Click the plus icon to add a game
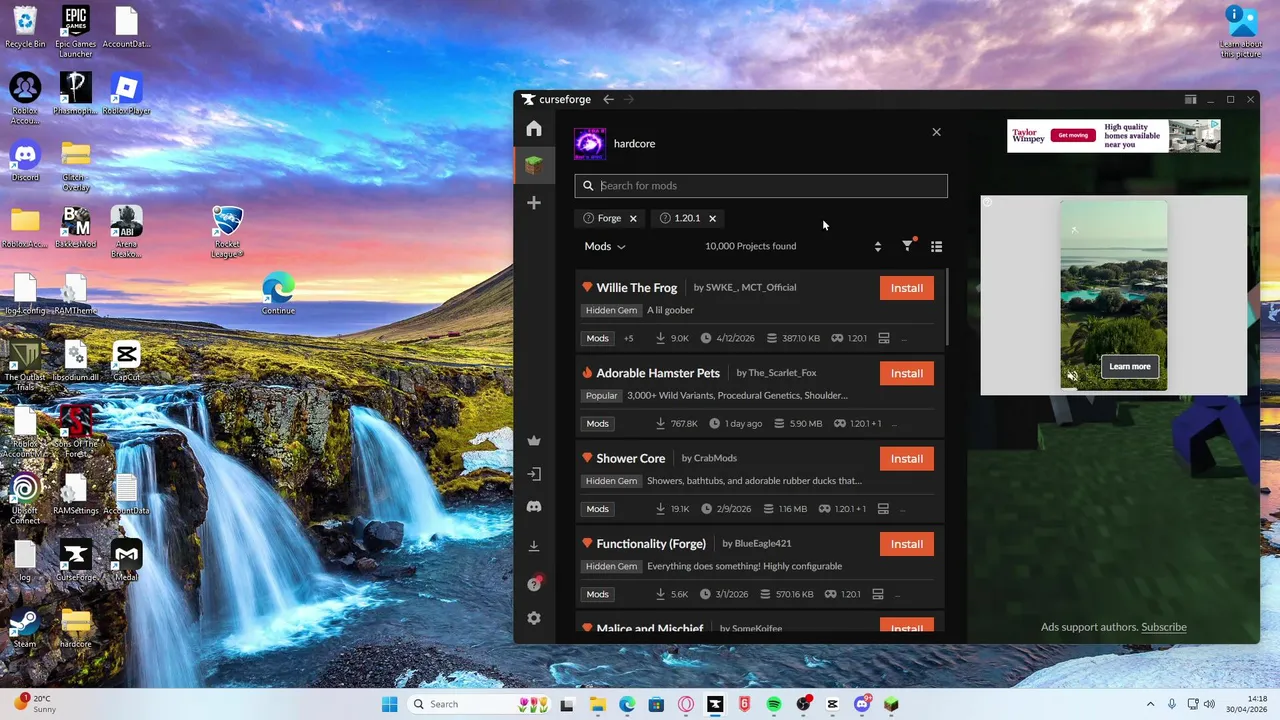 (534, 203)
